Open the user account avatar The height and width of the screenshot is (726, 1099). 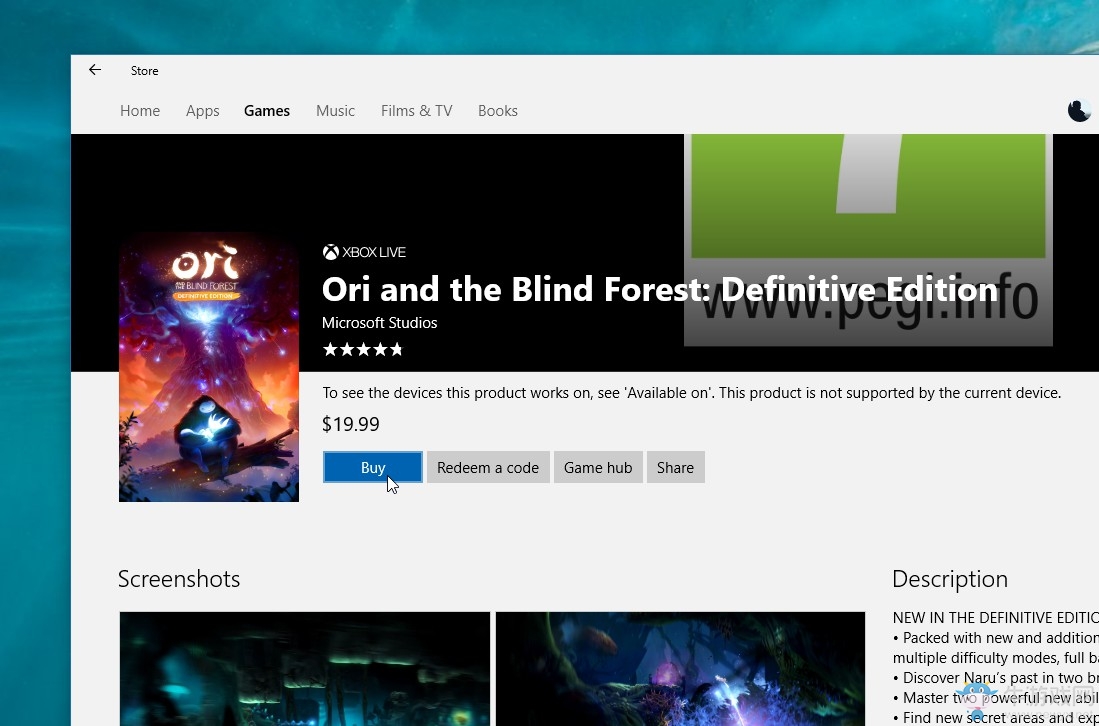(1079, 111)
